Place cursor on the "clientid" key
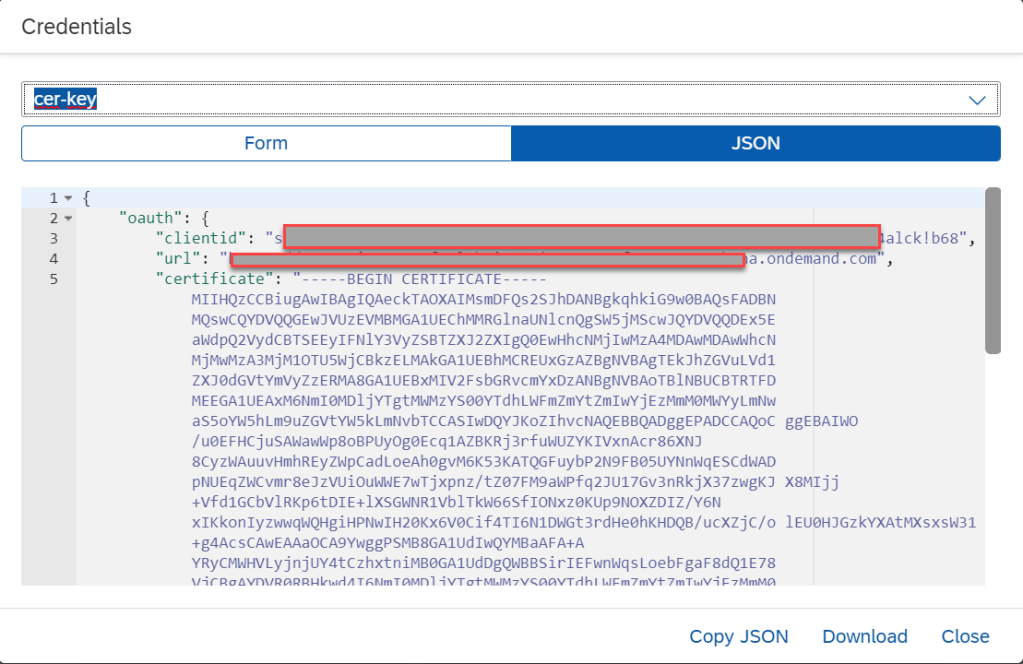The width and height of the screenshot is (1023, 664). coord(198,238)
